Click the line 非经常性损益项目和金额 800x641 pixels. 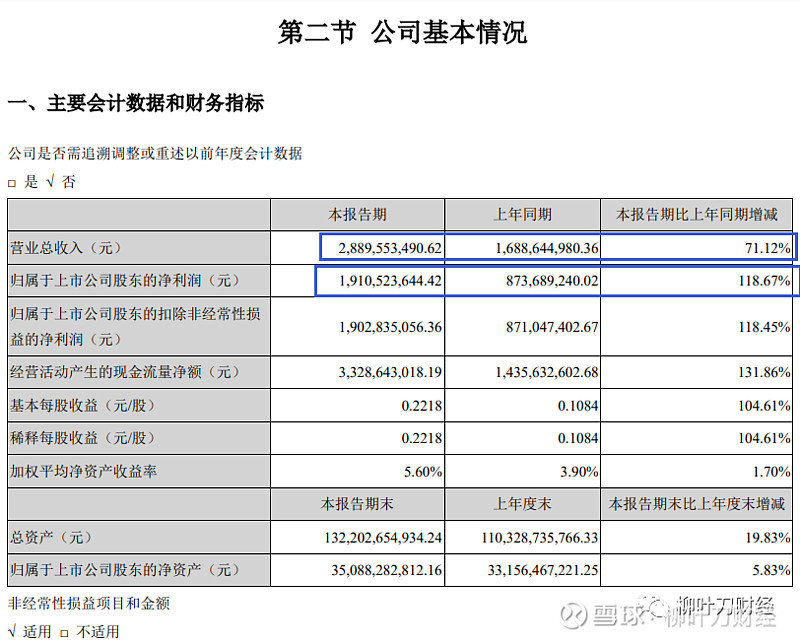pyautogui.click(x=89, y=604)
